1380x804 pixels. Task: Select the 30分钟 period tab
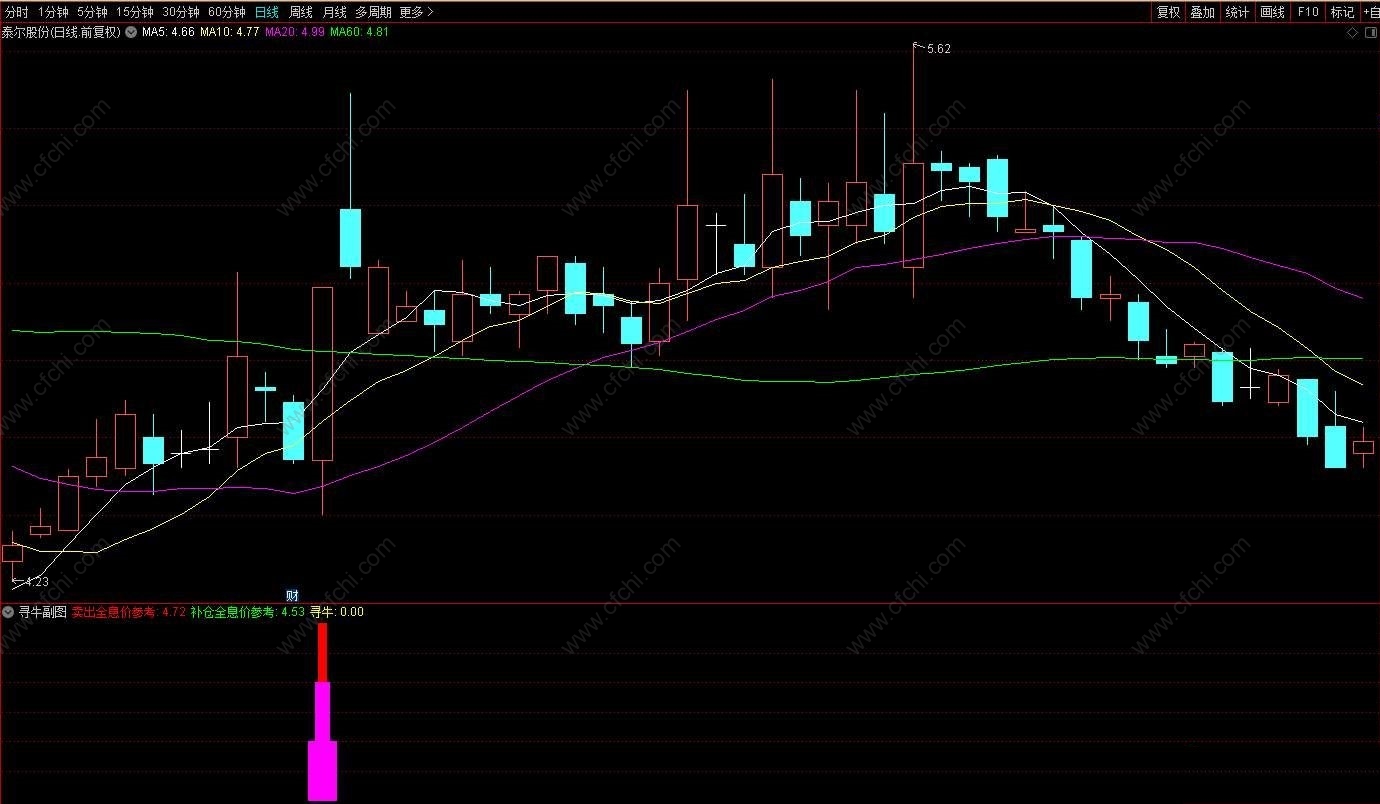[181, 12]
